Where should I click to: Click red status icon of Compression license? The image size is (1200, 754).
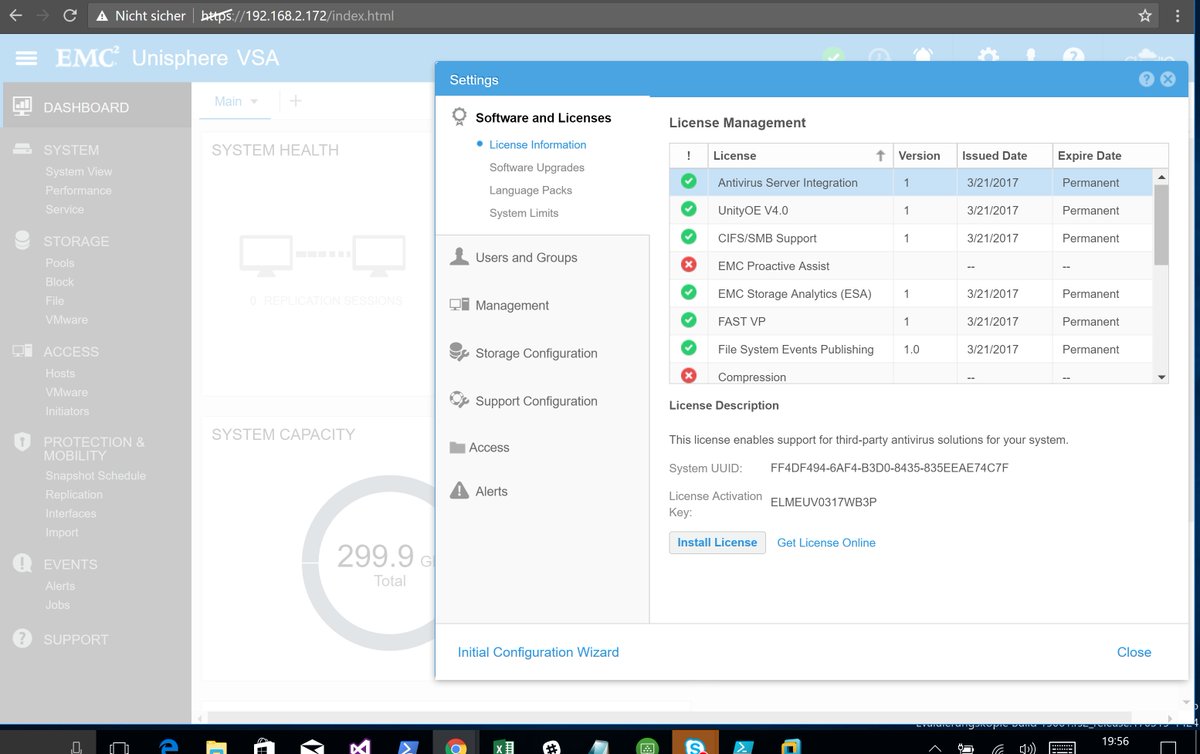(x=688, y=376)
